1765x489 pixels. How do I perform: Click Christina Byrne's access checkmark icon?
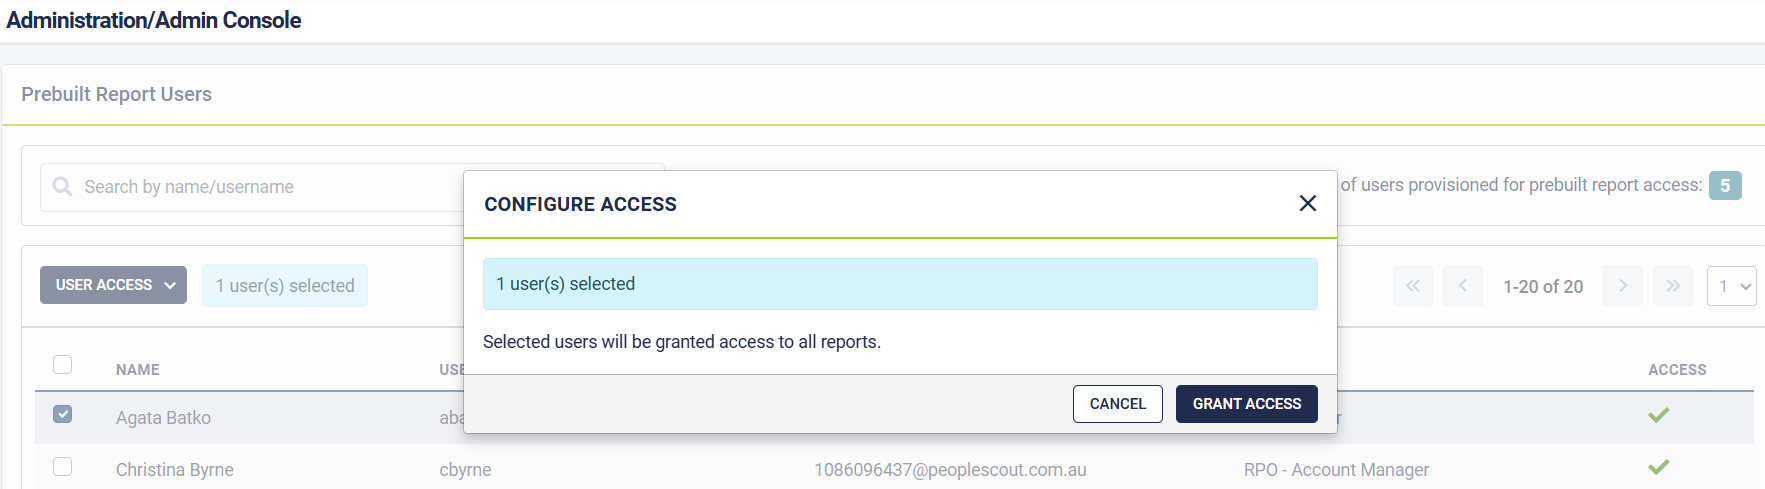click(1658, 467)
